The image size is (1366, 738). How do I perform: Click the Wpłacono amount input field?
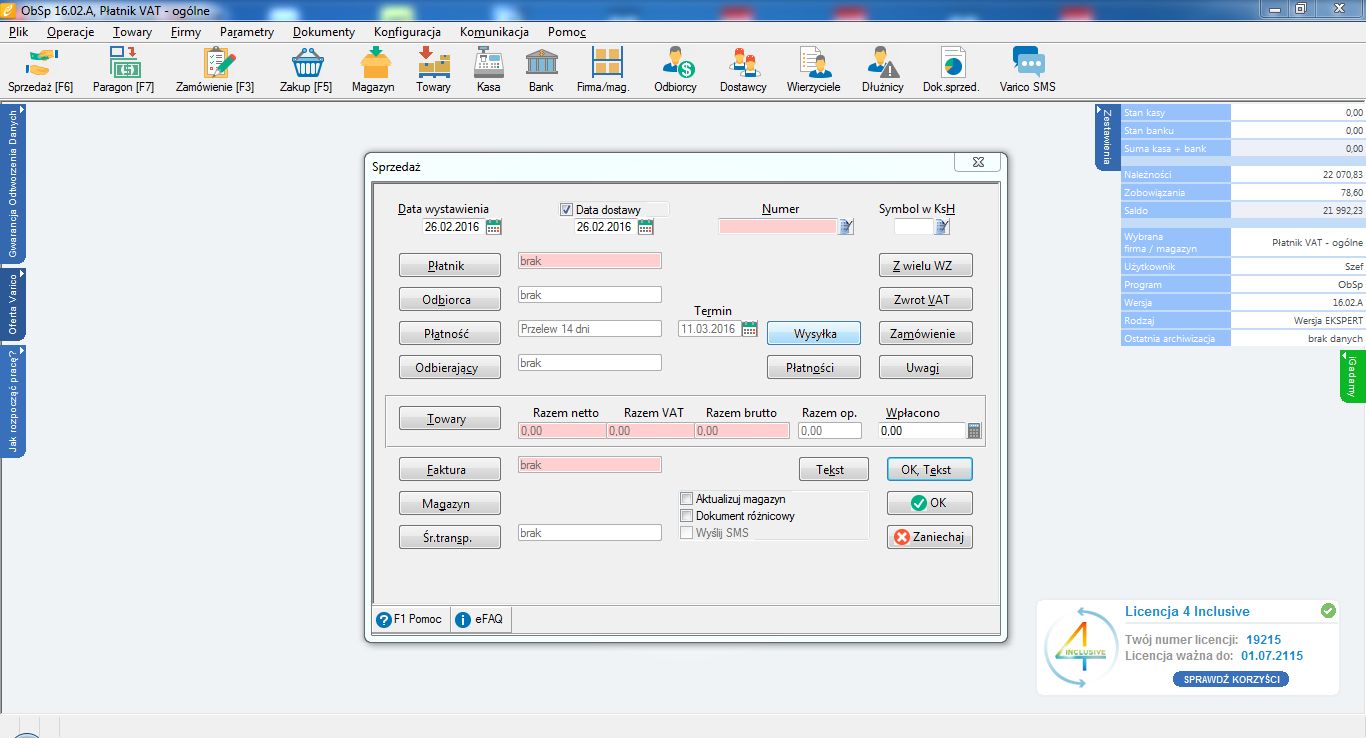pyautogui.click(x=922, y=431)
